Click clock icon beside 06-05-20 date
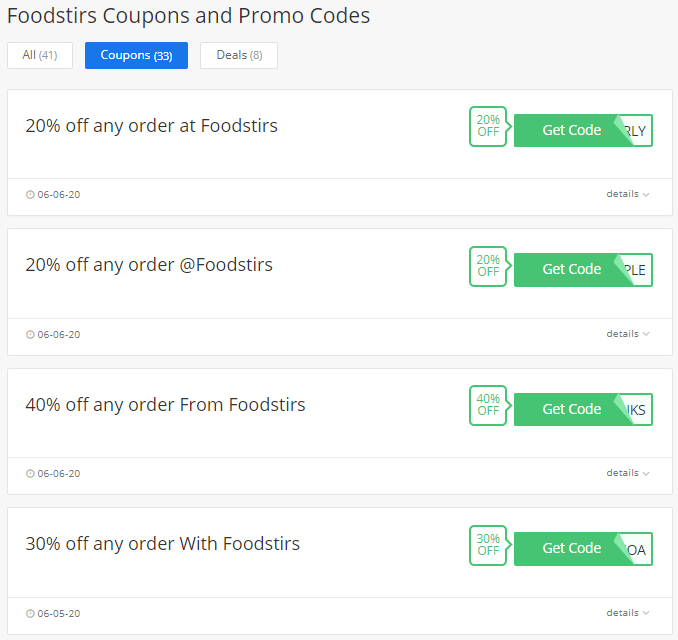This screenshot has width=678, height=640. [x=30, y=614]
